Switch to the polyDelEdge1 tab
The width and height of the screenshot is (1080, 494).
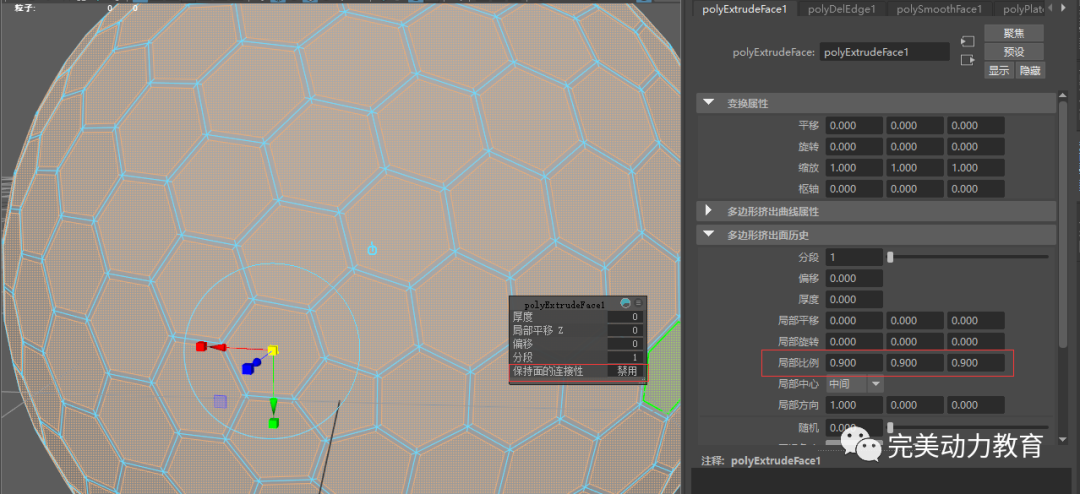841,9
